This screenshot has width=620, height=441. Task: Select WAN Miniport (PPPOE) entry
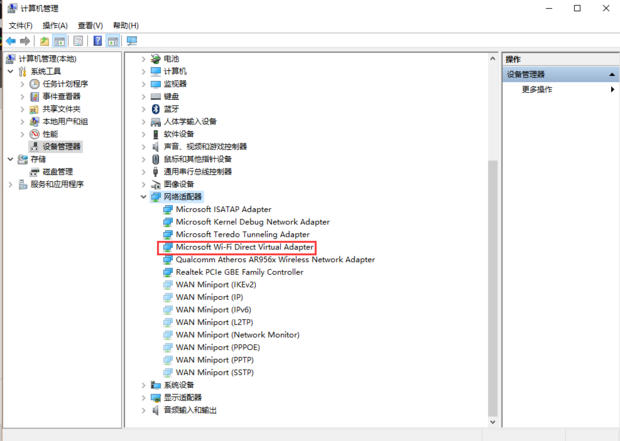[218, 348]
